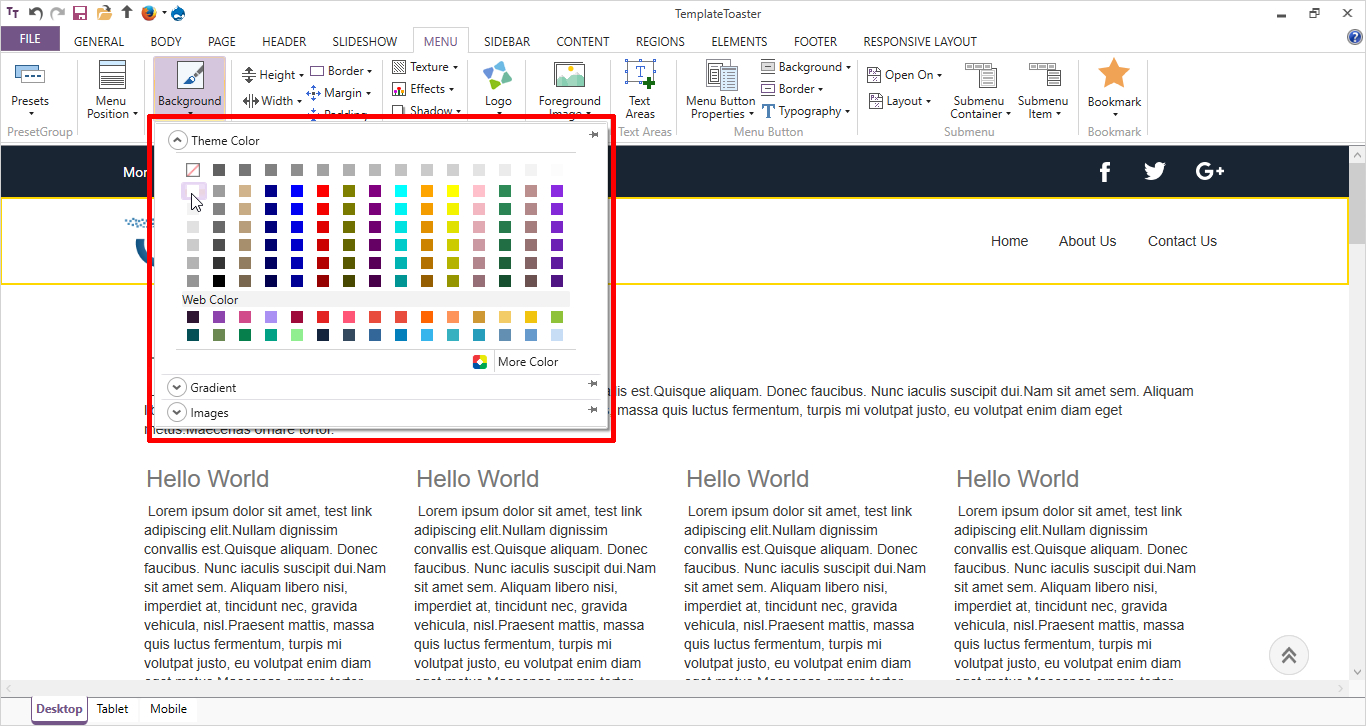
Task: Switch to Tablet view
Action: click(x=112, y=709)
